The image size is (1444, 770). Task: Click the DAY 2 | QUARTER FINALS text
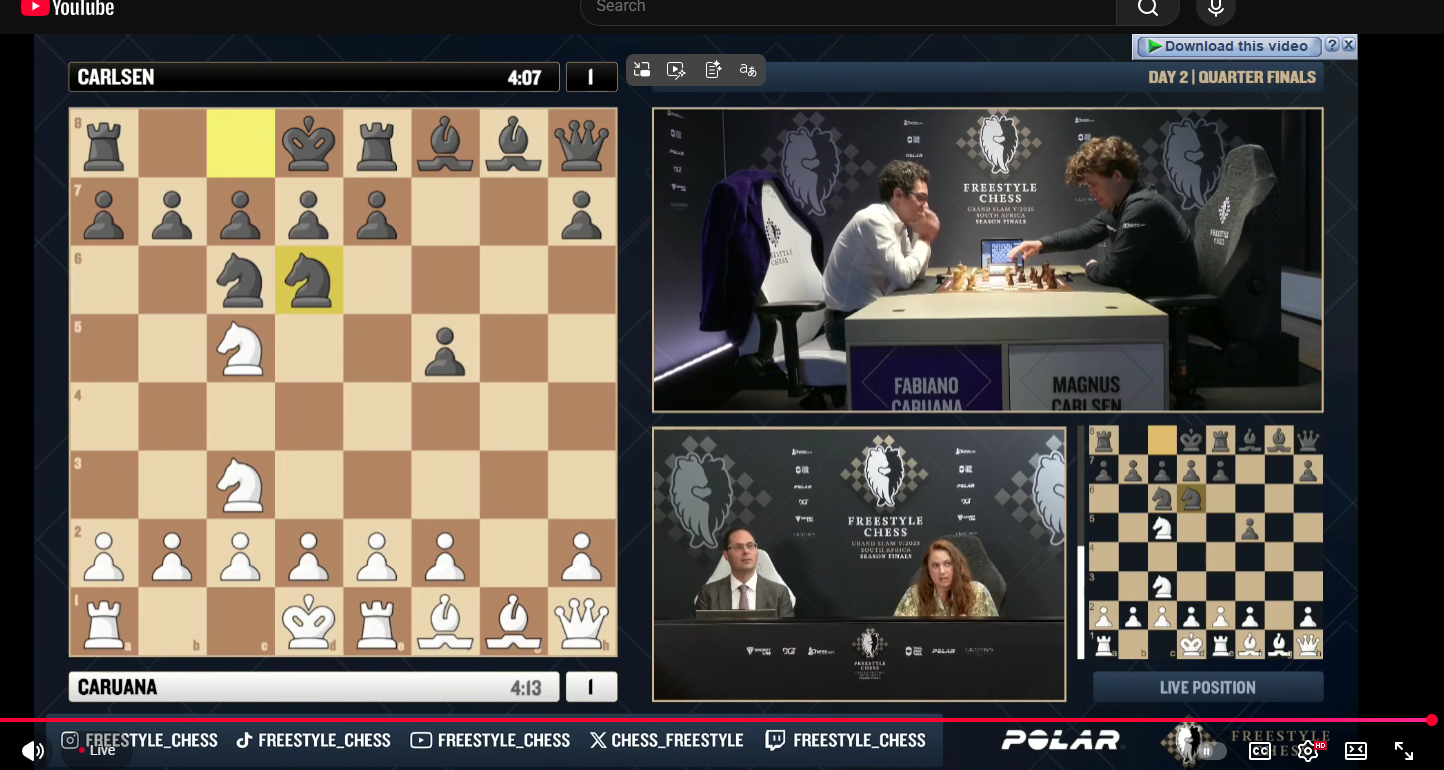tap(1232, 77)
